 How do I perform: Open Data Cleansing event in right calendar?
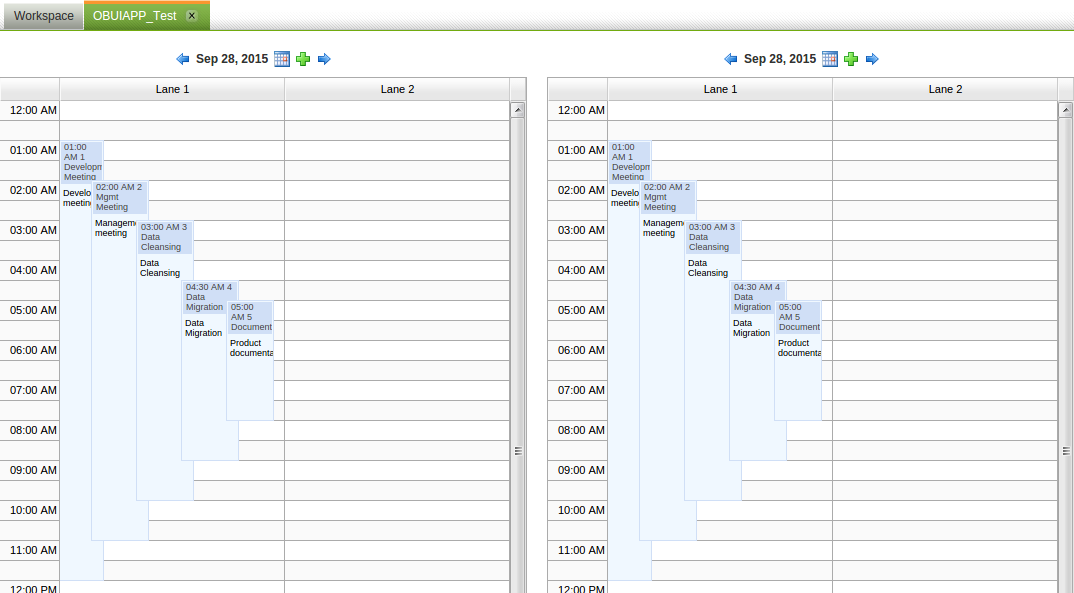pos(712,237)
